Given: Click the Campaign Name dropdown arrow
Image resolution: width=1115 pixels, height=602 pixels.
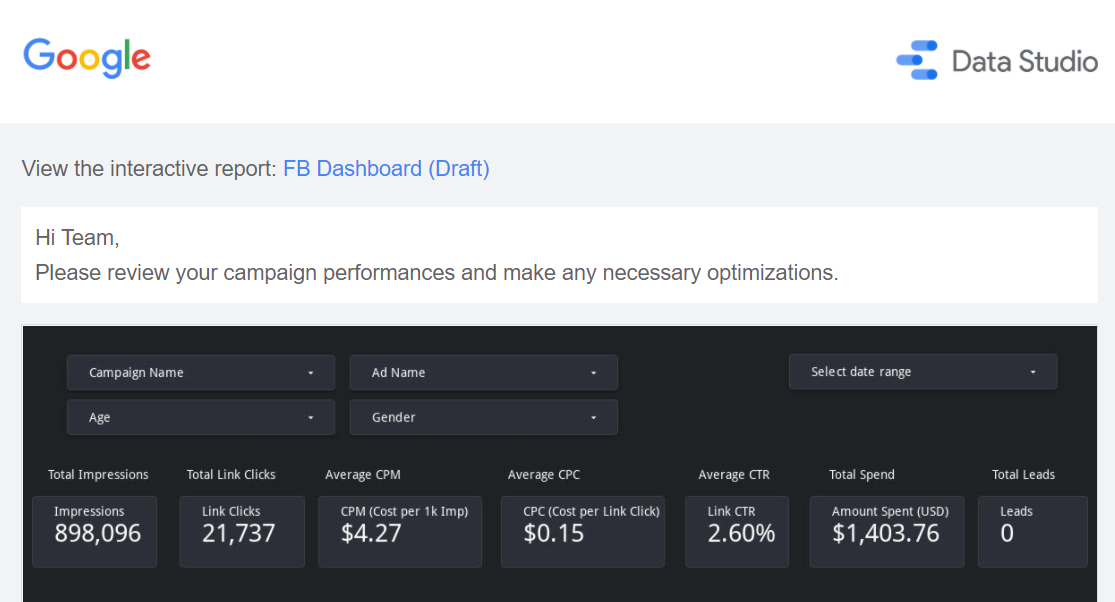Looking at the screenshot, I should pyautogui.click(x=311, y=373).
